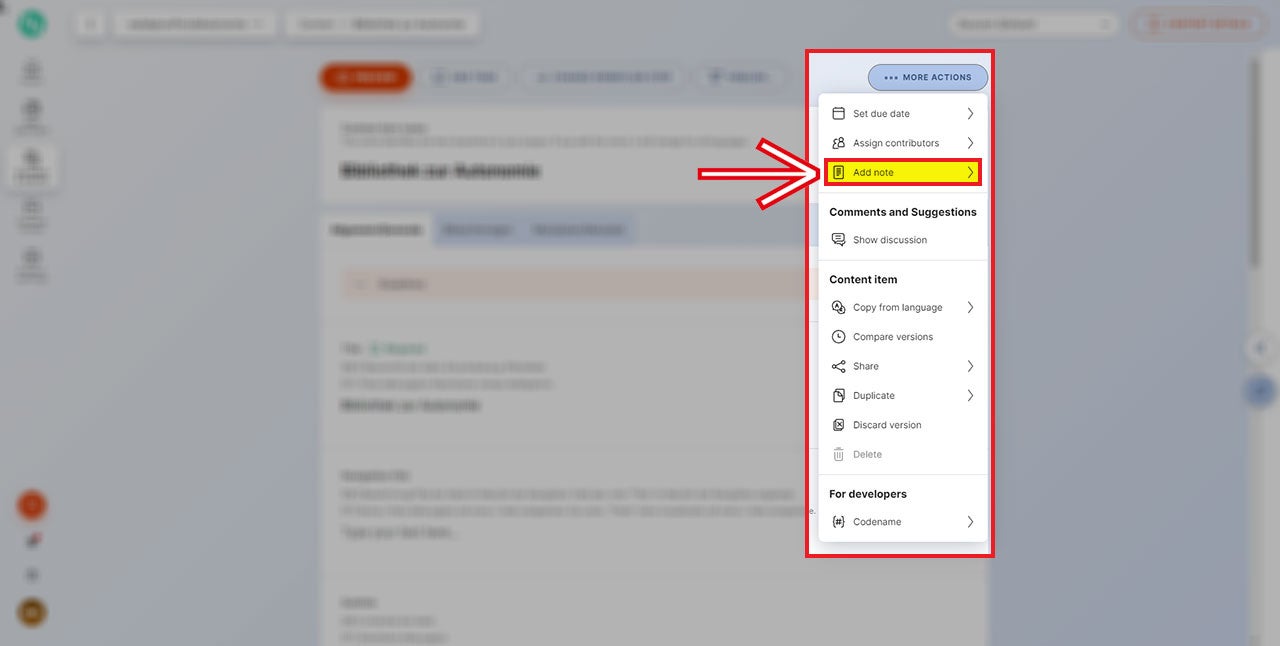The height and width of the screenshot is (646, 1280).
Task: Click the Discard version icon
Action: tap(838, 425)
